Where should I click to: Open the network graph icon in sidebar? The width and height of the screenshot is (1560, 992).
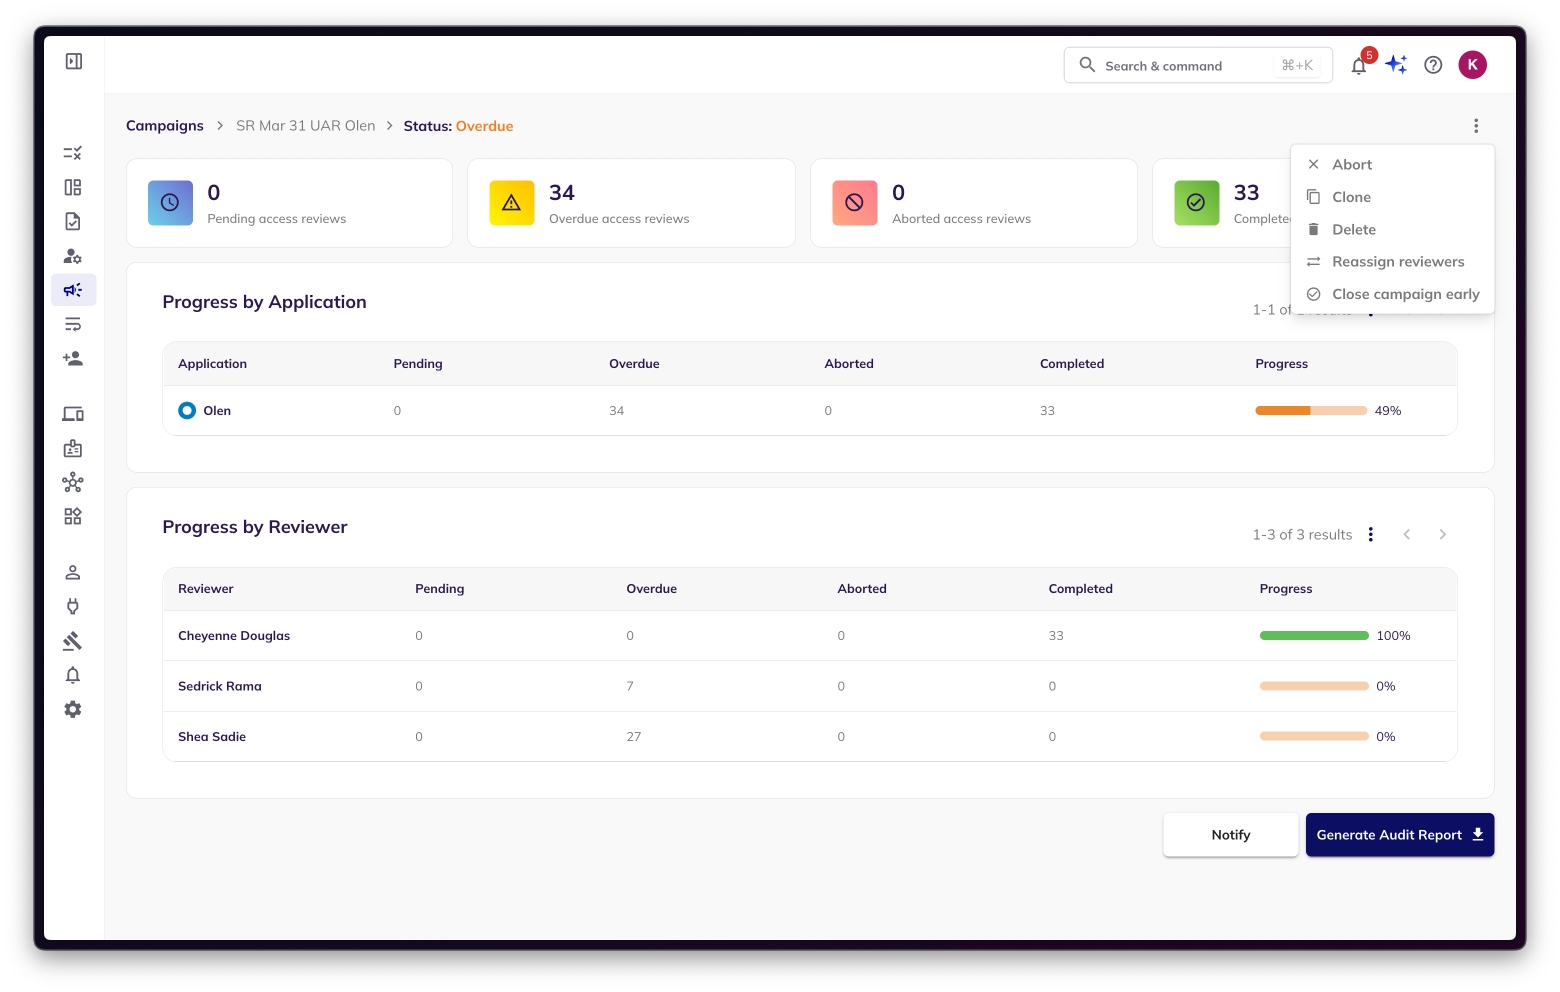pos(73,483)
